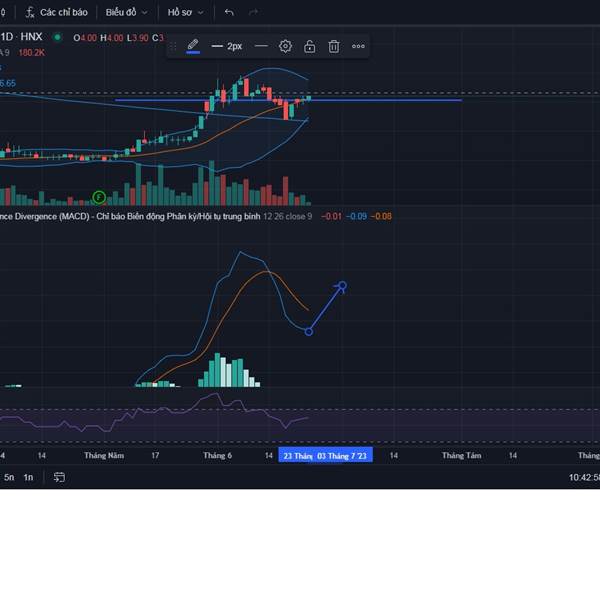Image resolution: width=600 pixels, height=600 pixels.
Task: Click the O4.00 open price value
Action: click(x=85, y=38)
